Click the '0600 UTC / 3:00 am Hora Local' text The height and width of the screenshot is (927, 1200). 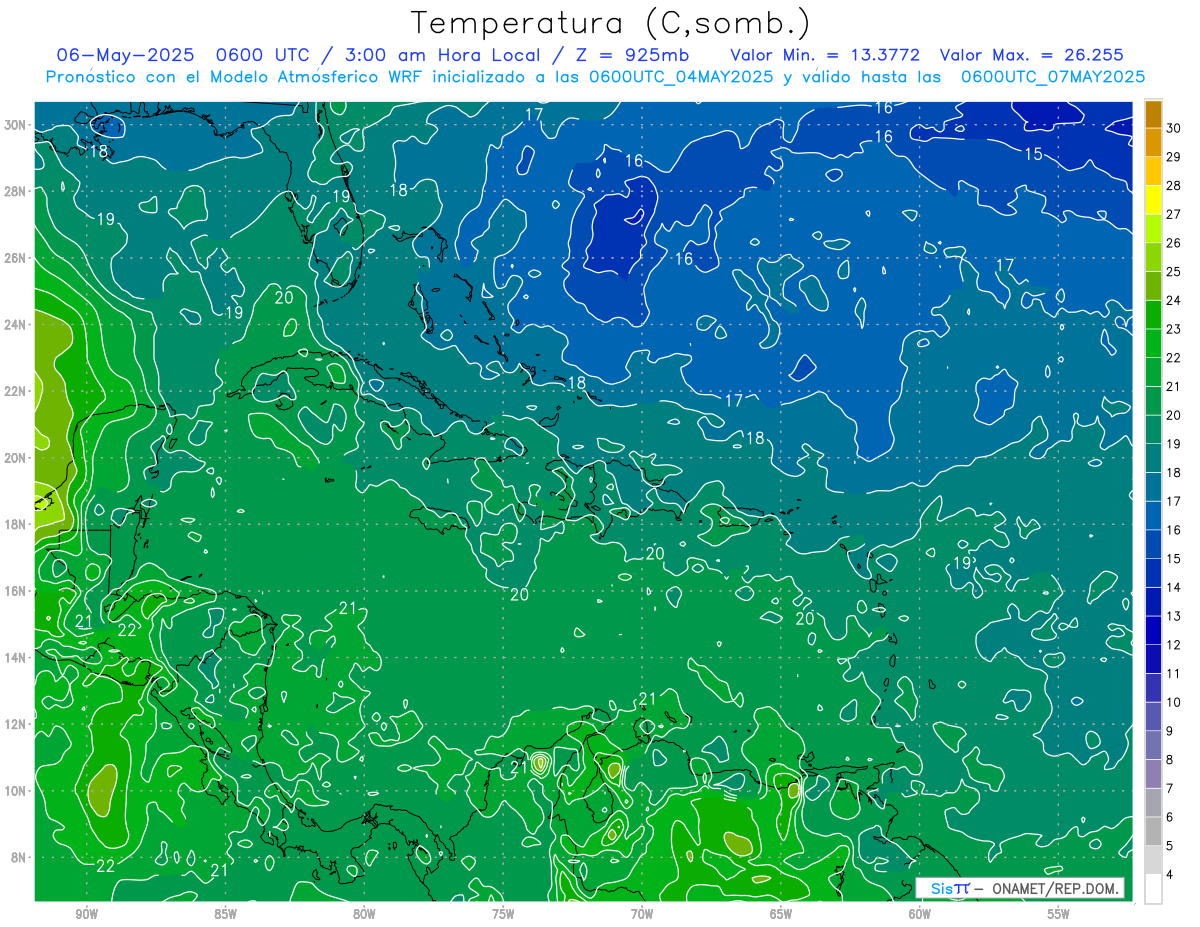(x=380, y=55)
